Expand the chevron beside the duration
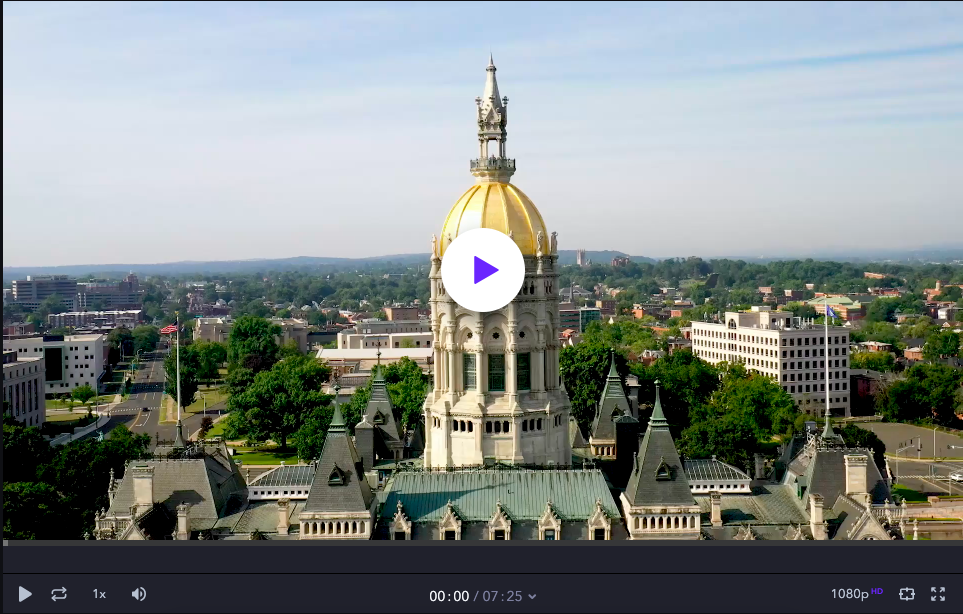The width and height of the screenshot is (963, 614). 532,597
